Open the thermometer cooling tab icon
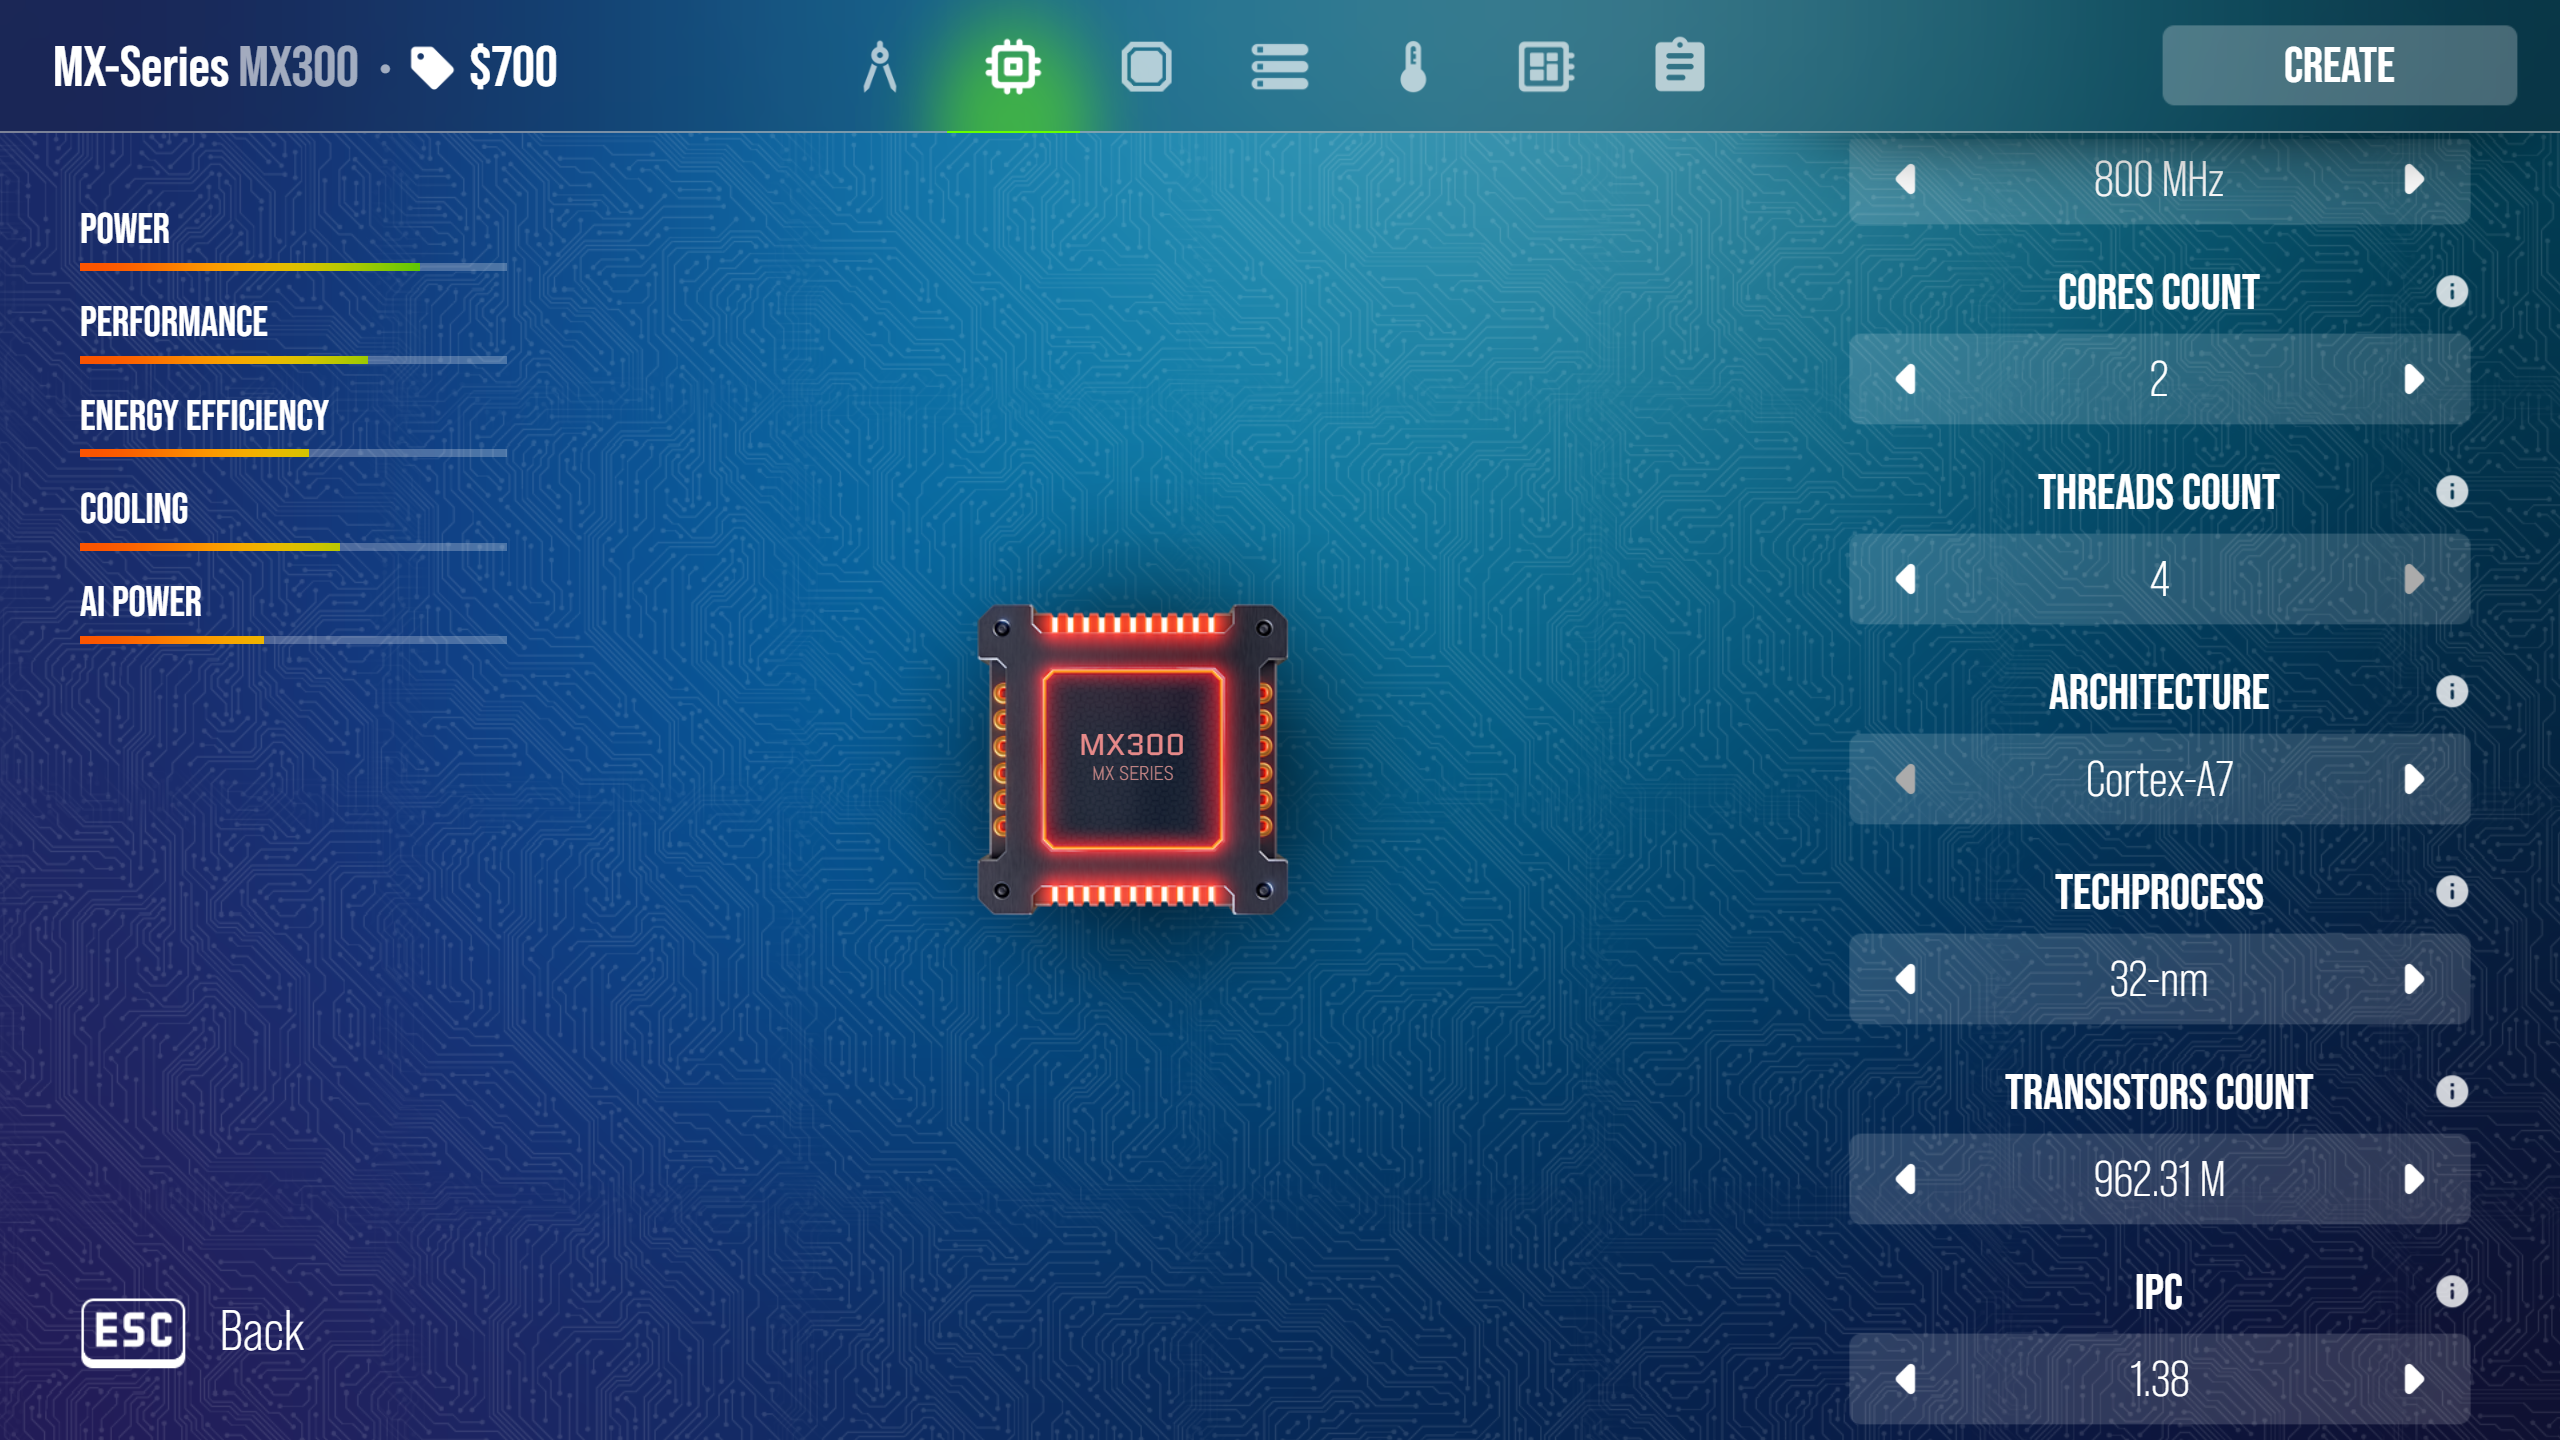The width and height of the screenshot is (2560, 1440). coord(1412,67)
